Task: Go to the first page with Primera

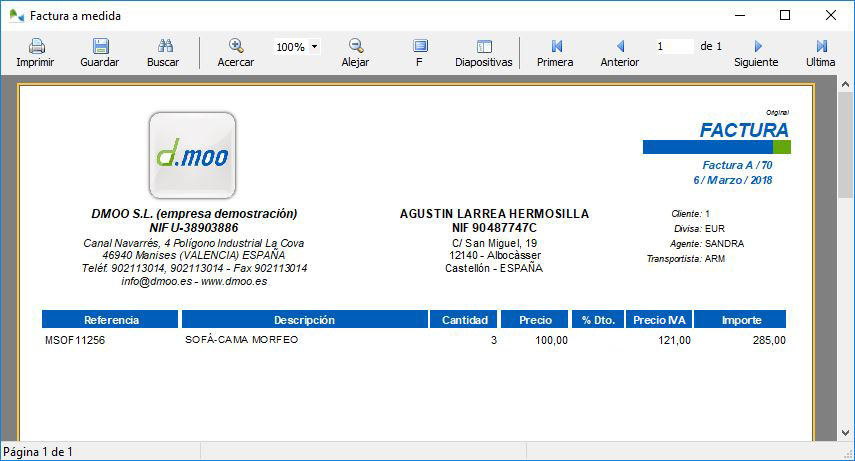Action: pyautogui.click(x=556, y=46)
